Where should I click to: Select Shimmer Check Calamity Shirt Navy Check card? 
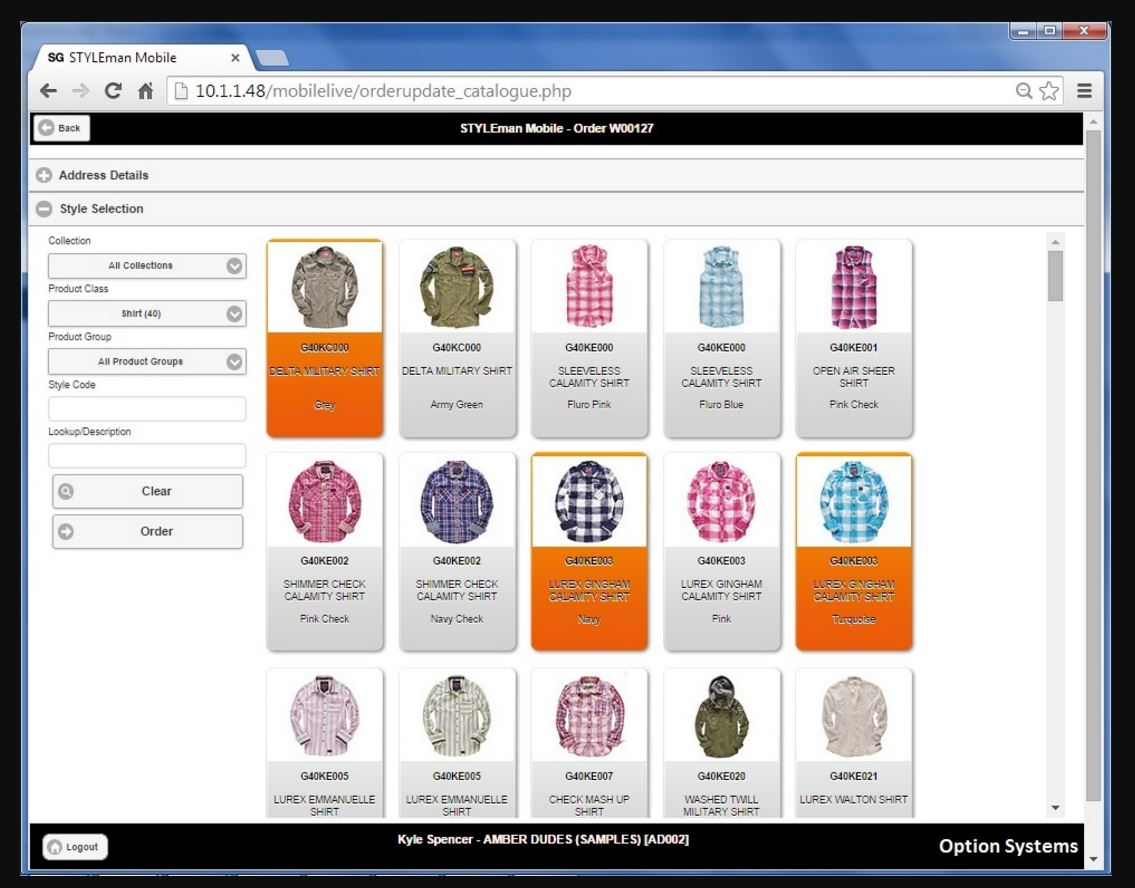click(457, 551)
